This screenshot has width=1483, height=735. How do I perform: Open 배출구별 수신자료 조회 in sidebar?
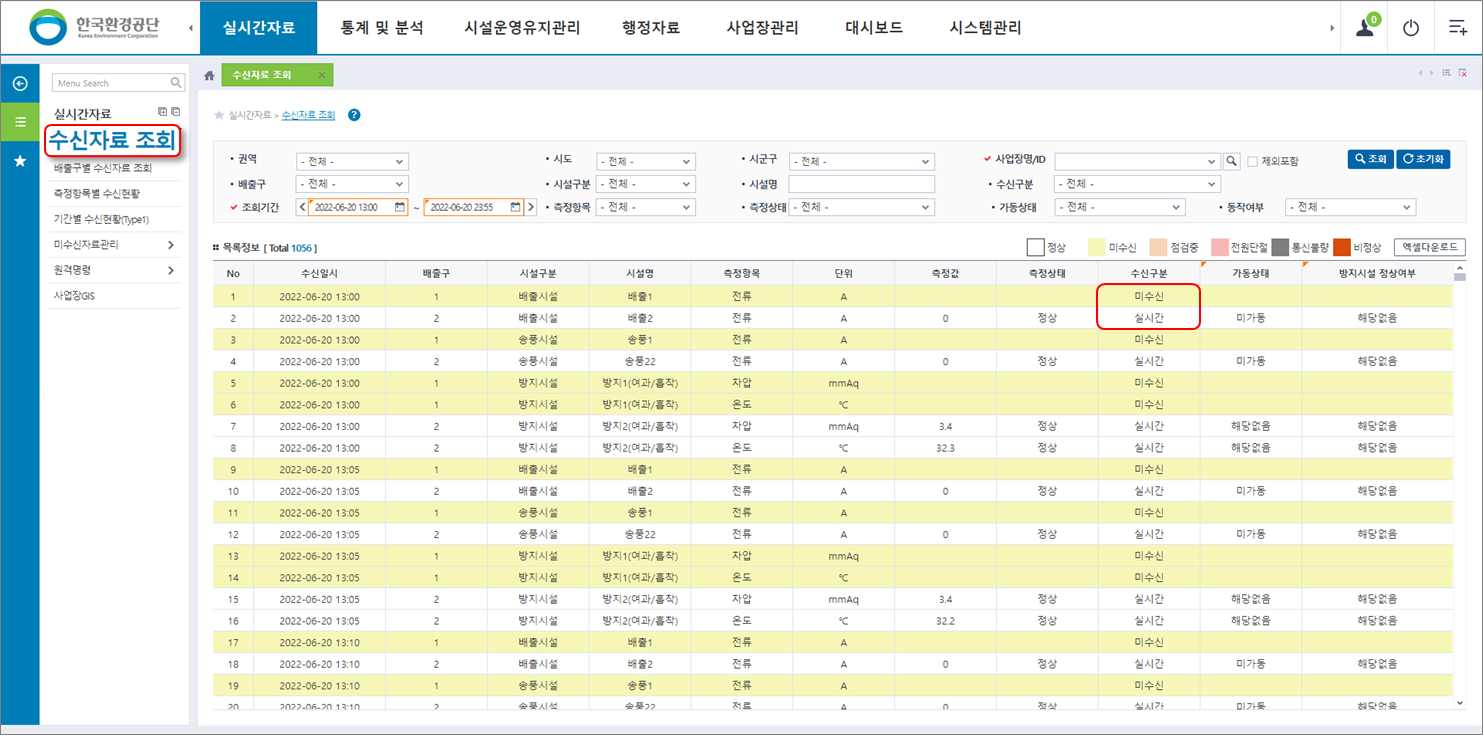(x=103, y=168)
